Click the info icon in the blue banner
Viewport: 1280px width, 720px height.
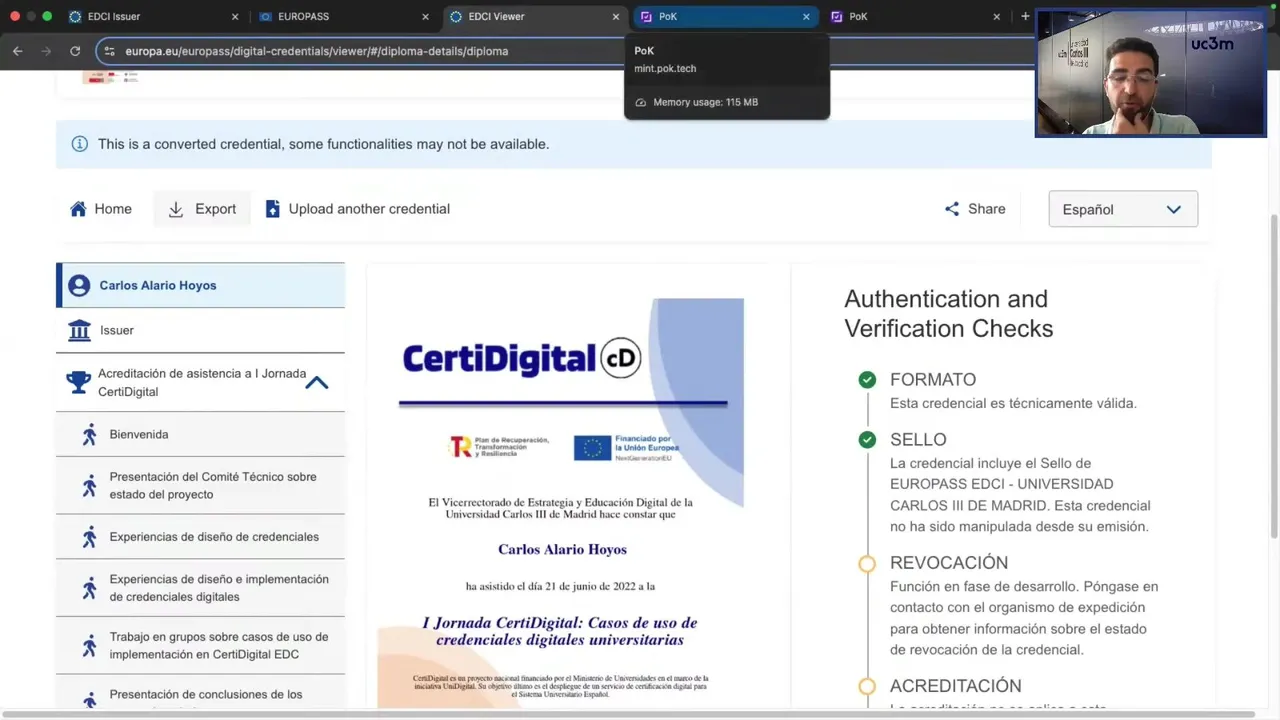79,144
